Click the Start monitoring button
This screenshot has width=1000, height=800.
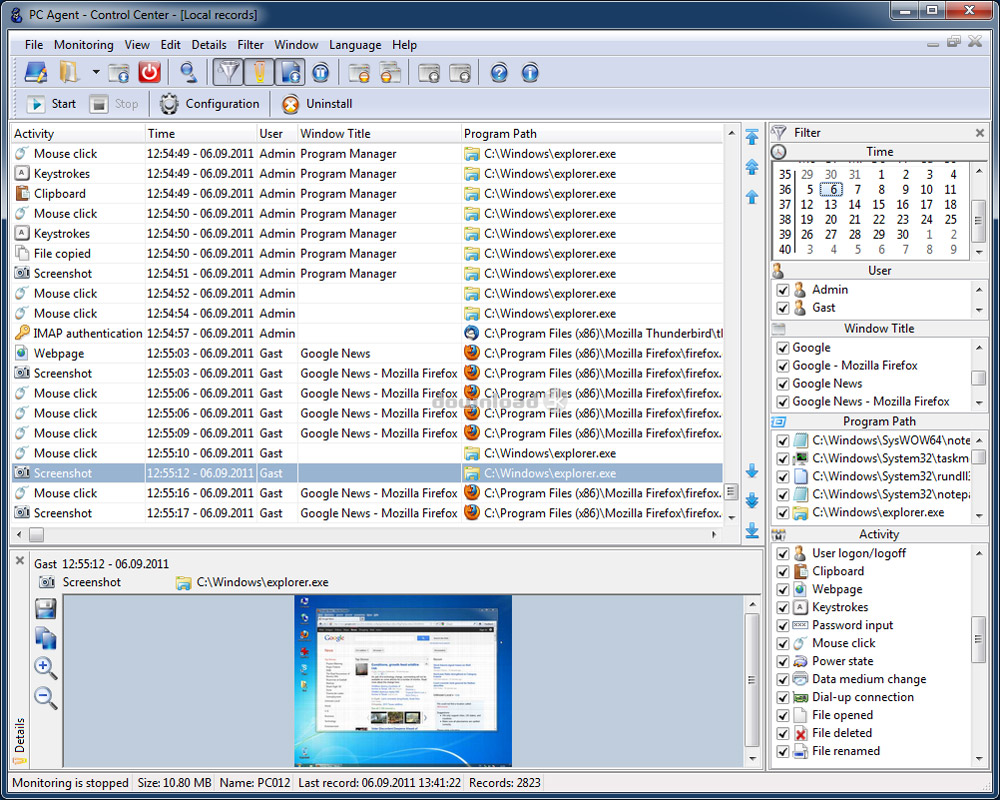tap(51, 104)
